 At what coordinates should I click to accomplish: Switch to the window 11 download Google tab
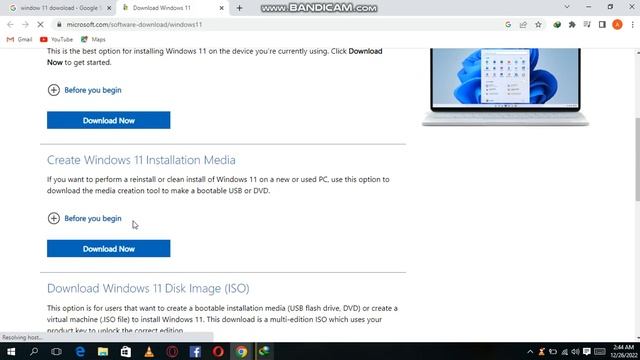[x=60, y=8]
